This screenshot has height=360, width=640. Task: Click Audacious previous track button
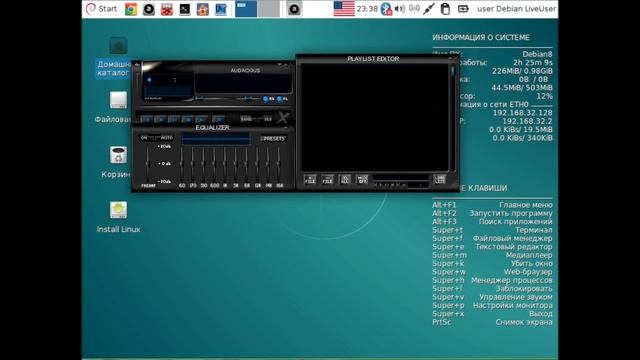coord(147,120)
